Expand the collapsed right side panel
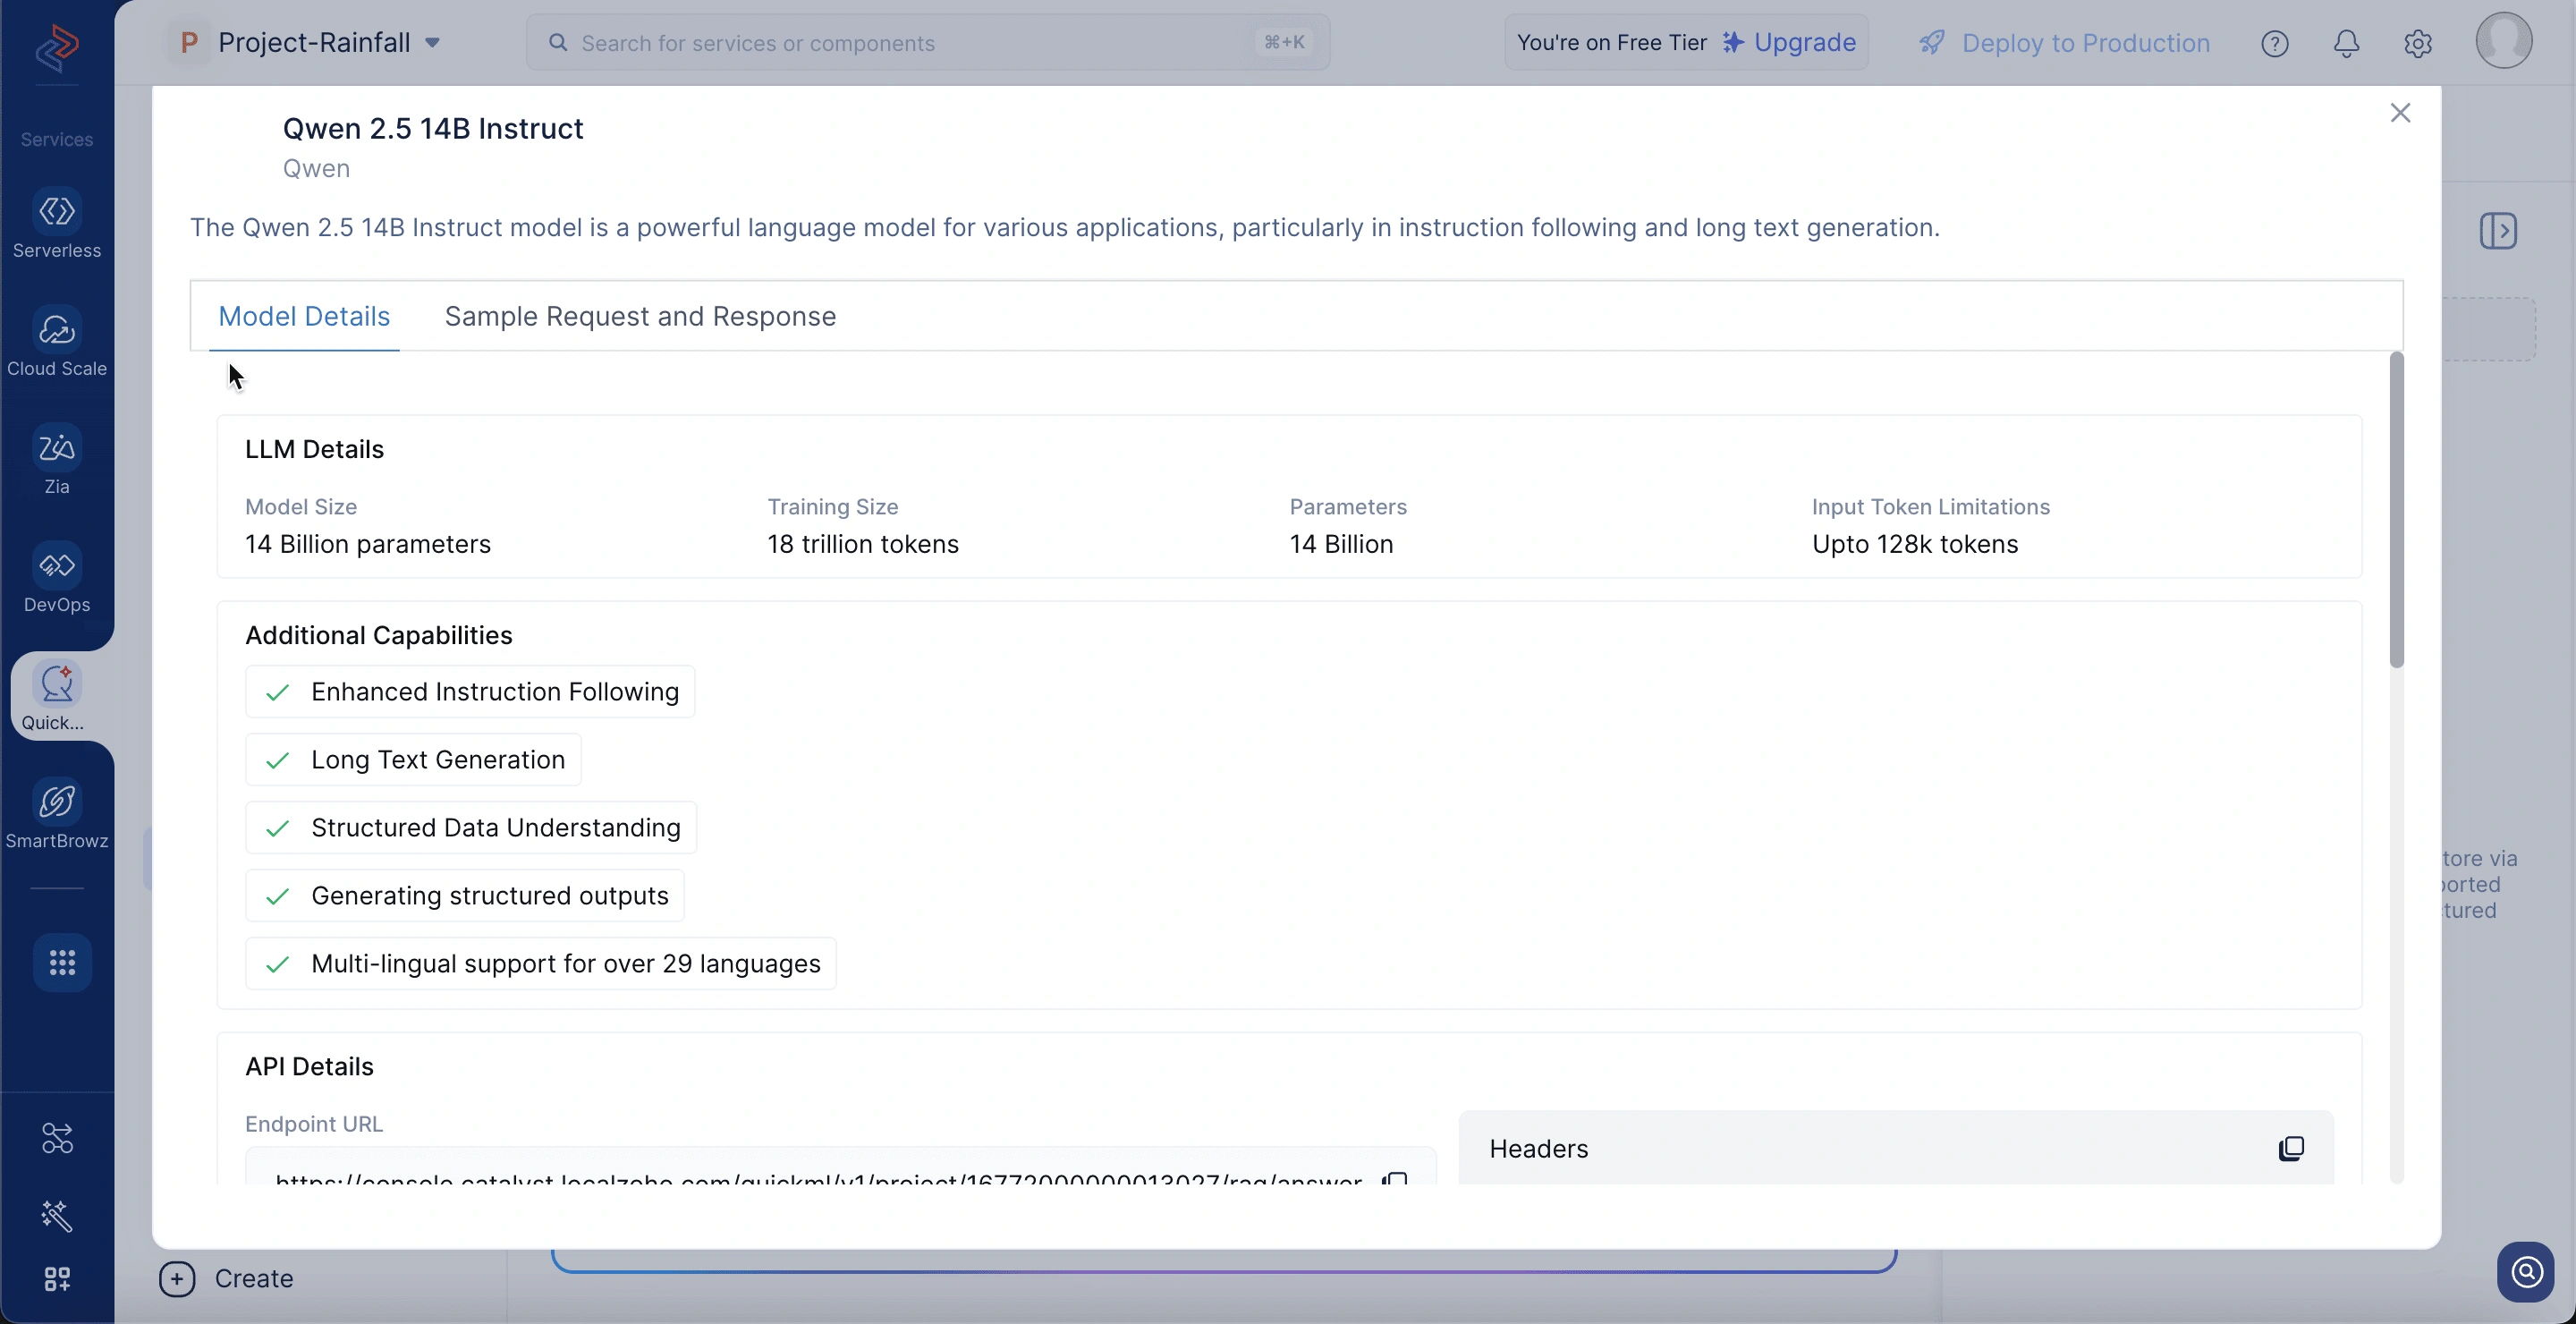Viewport: 2576px width, 1324px height. 2498,231
